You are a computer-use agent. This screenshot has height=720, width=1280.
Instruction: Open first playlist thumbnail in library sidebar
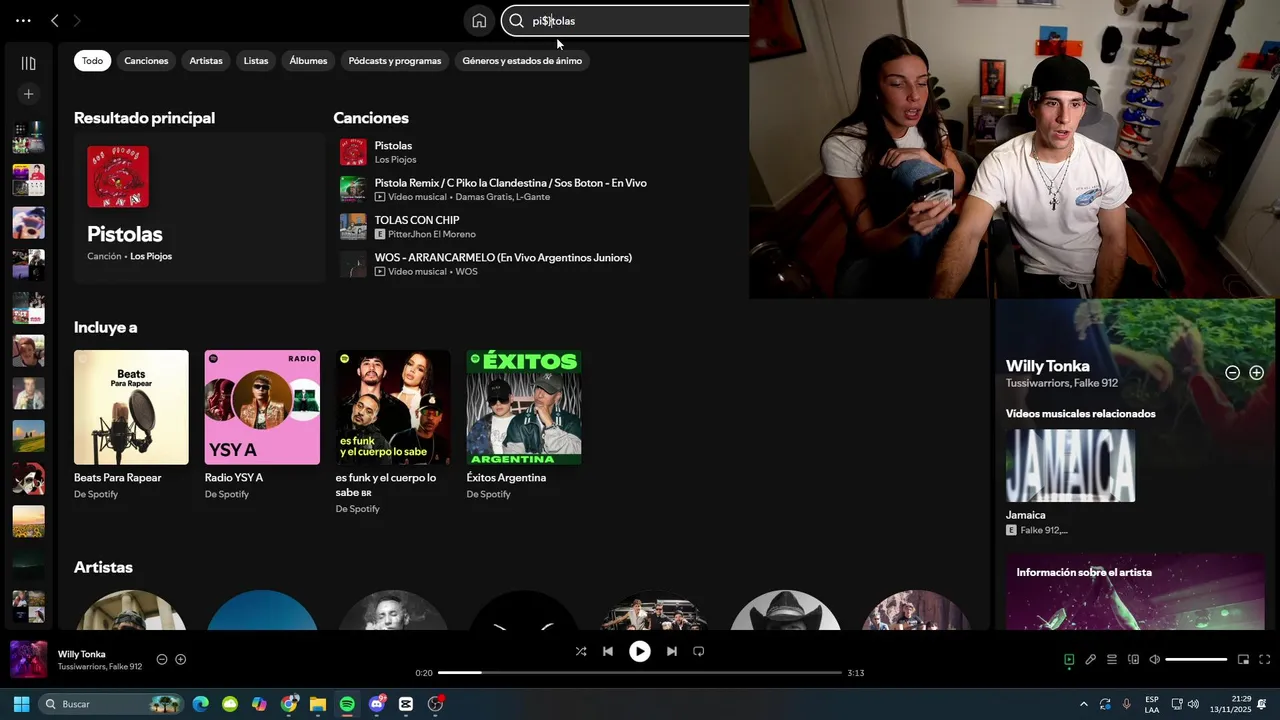pyautogui.click(x=28, y=137)
